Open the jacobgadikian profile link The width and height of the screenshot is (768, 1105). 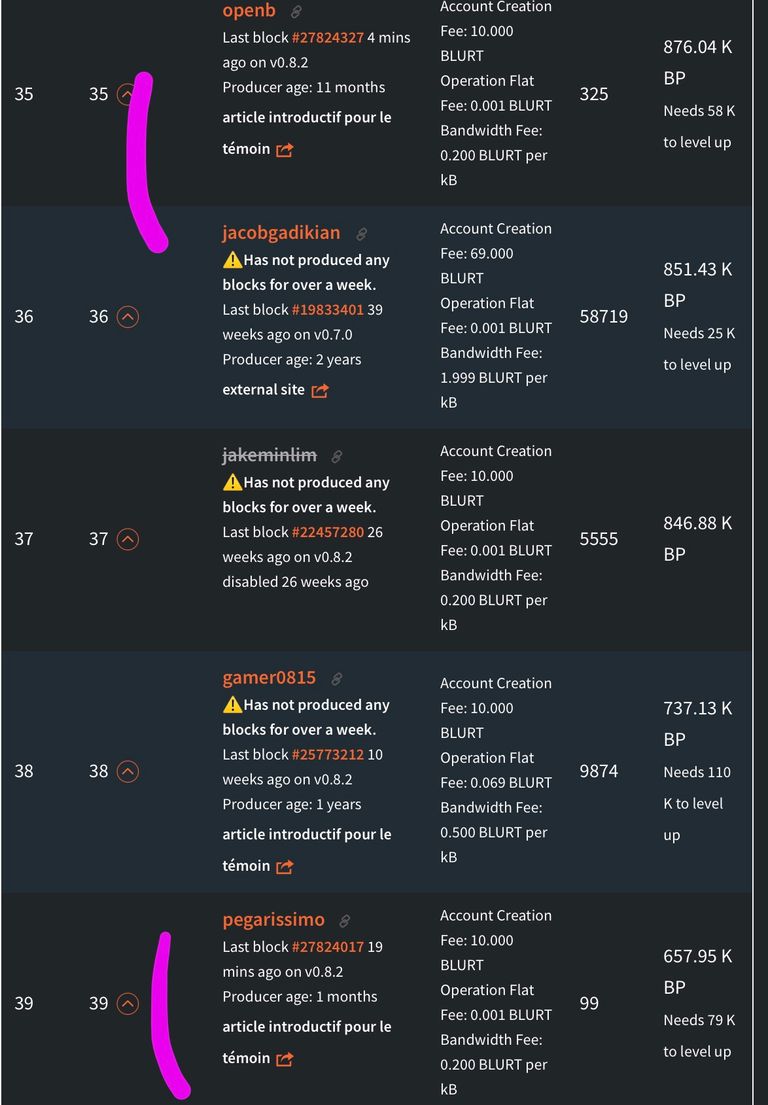point(281,233)
